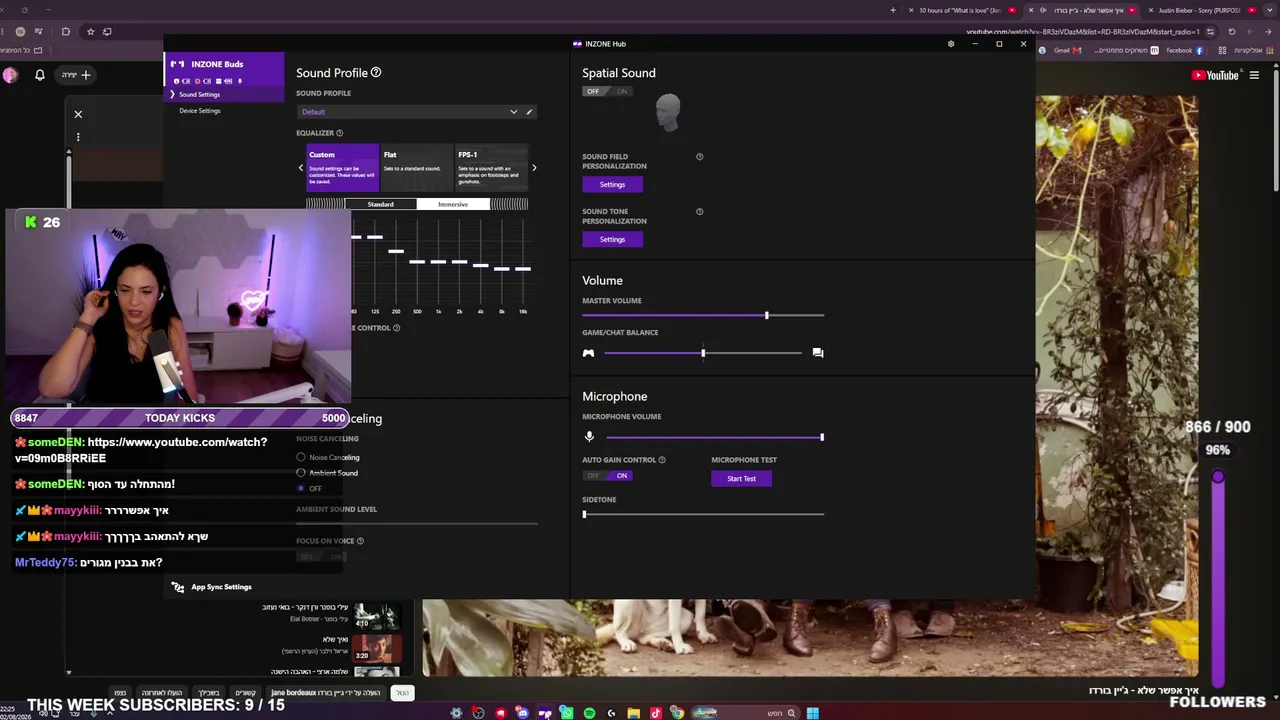Show Sound Field Personalization info icon
The image size is (1280, 720).
point(700,157)
